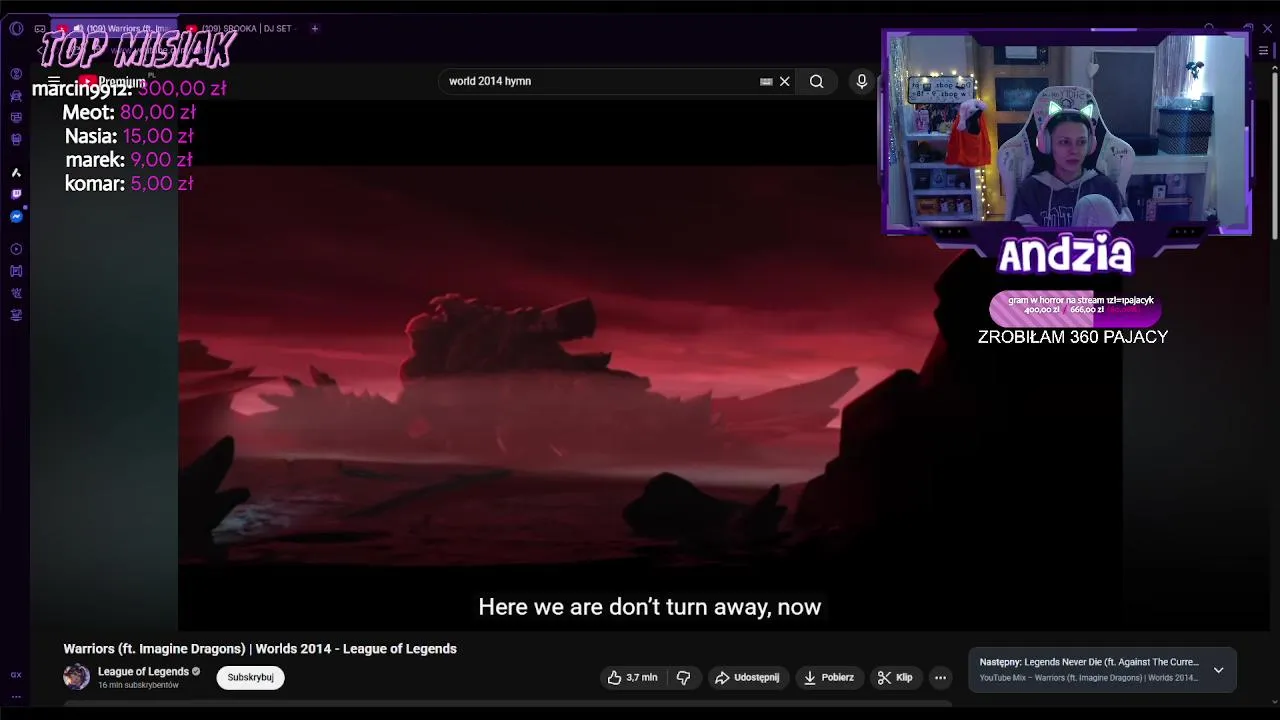Open the three-dots sidebar settings
1280x720 pixels.
tap(16, 697)
